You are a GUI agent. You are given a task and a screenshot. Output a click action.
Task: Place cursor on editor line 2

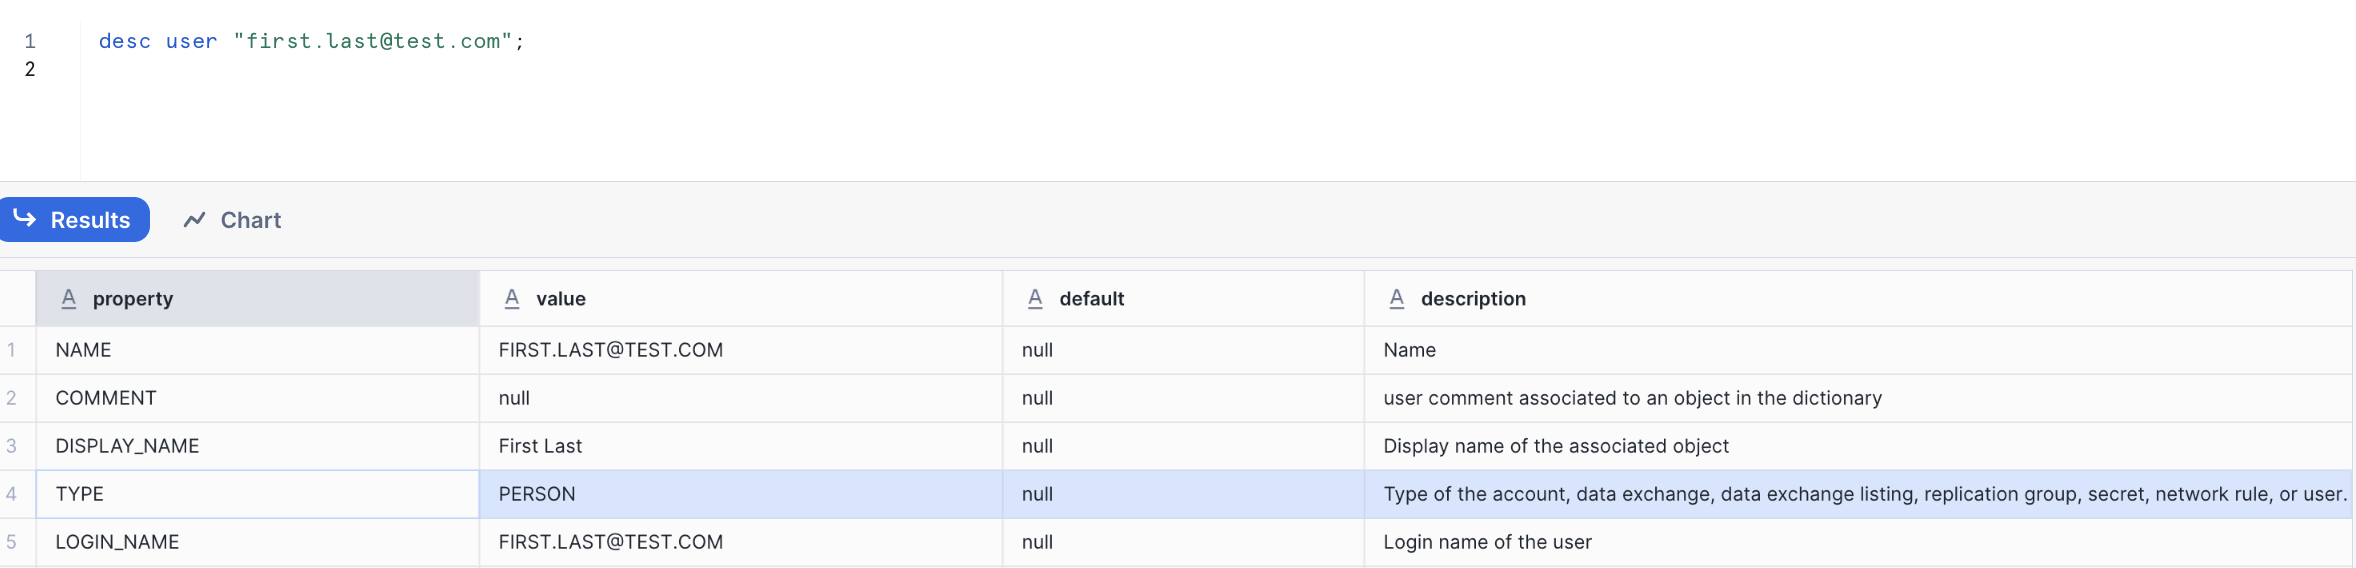300,69
